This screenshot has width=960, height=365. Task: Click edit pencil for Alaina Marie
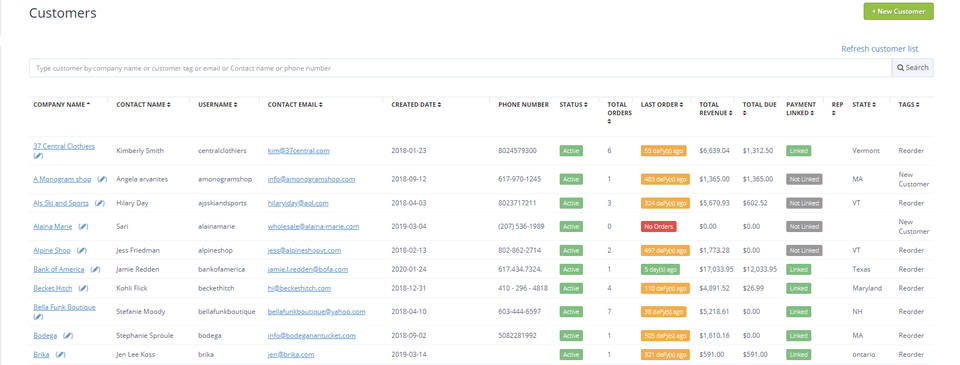tap(84, 227)
